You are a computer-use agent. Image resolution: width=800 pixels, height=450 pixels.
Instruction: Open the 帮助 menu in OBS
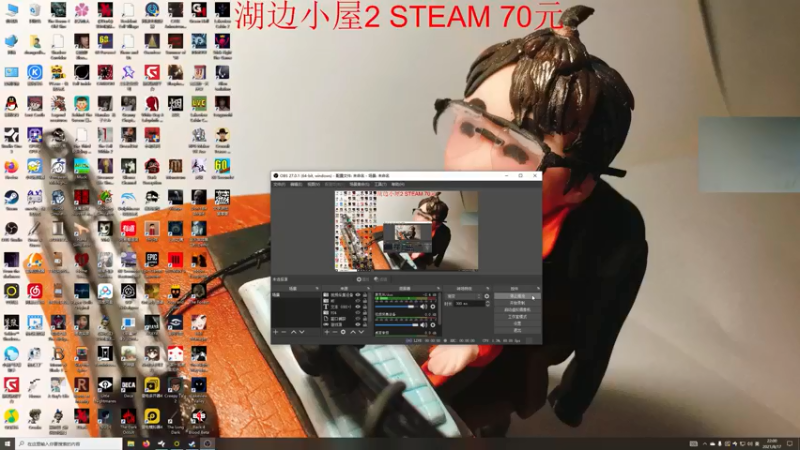(397, 184)
